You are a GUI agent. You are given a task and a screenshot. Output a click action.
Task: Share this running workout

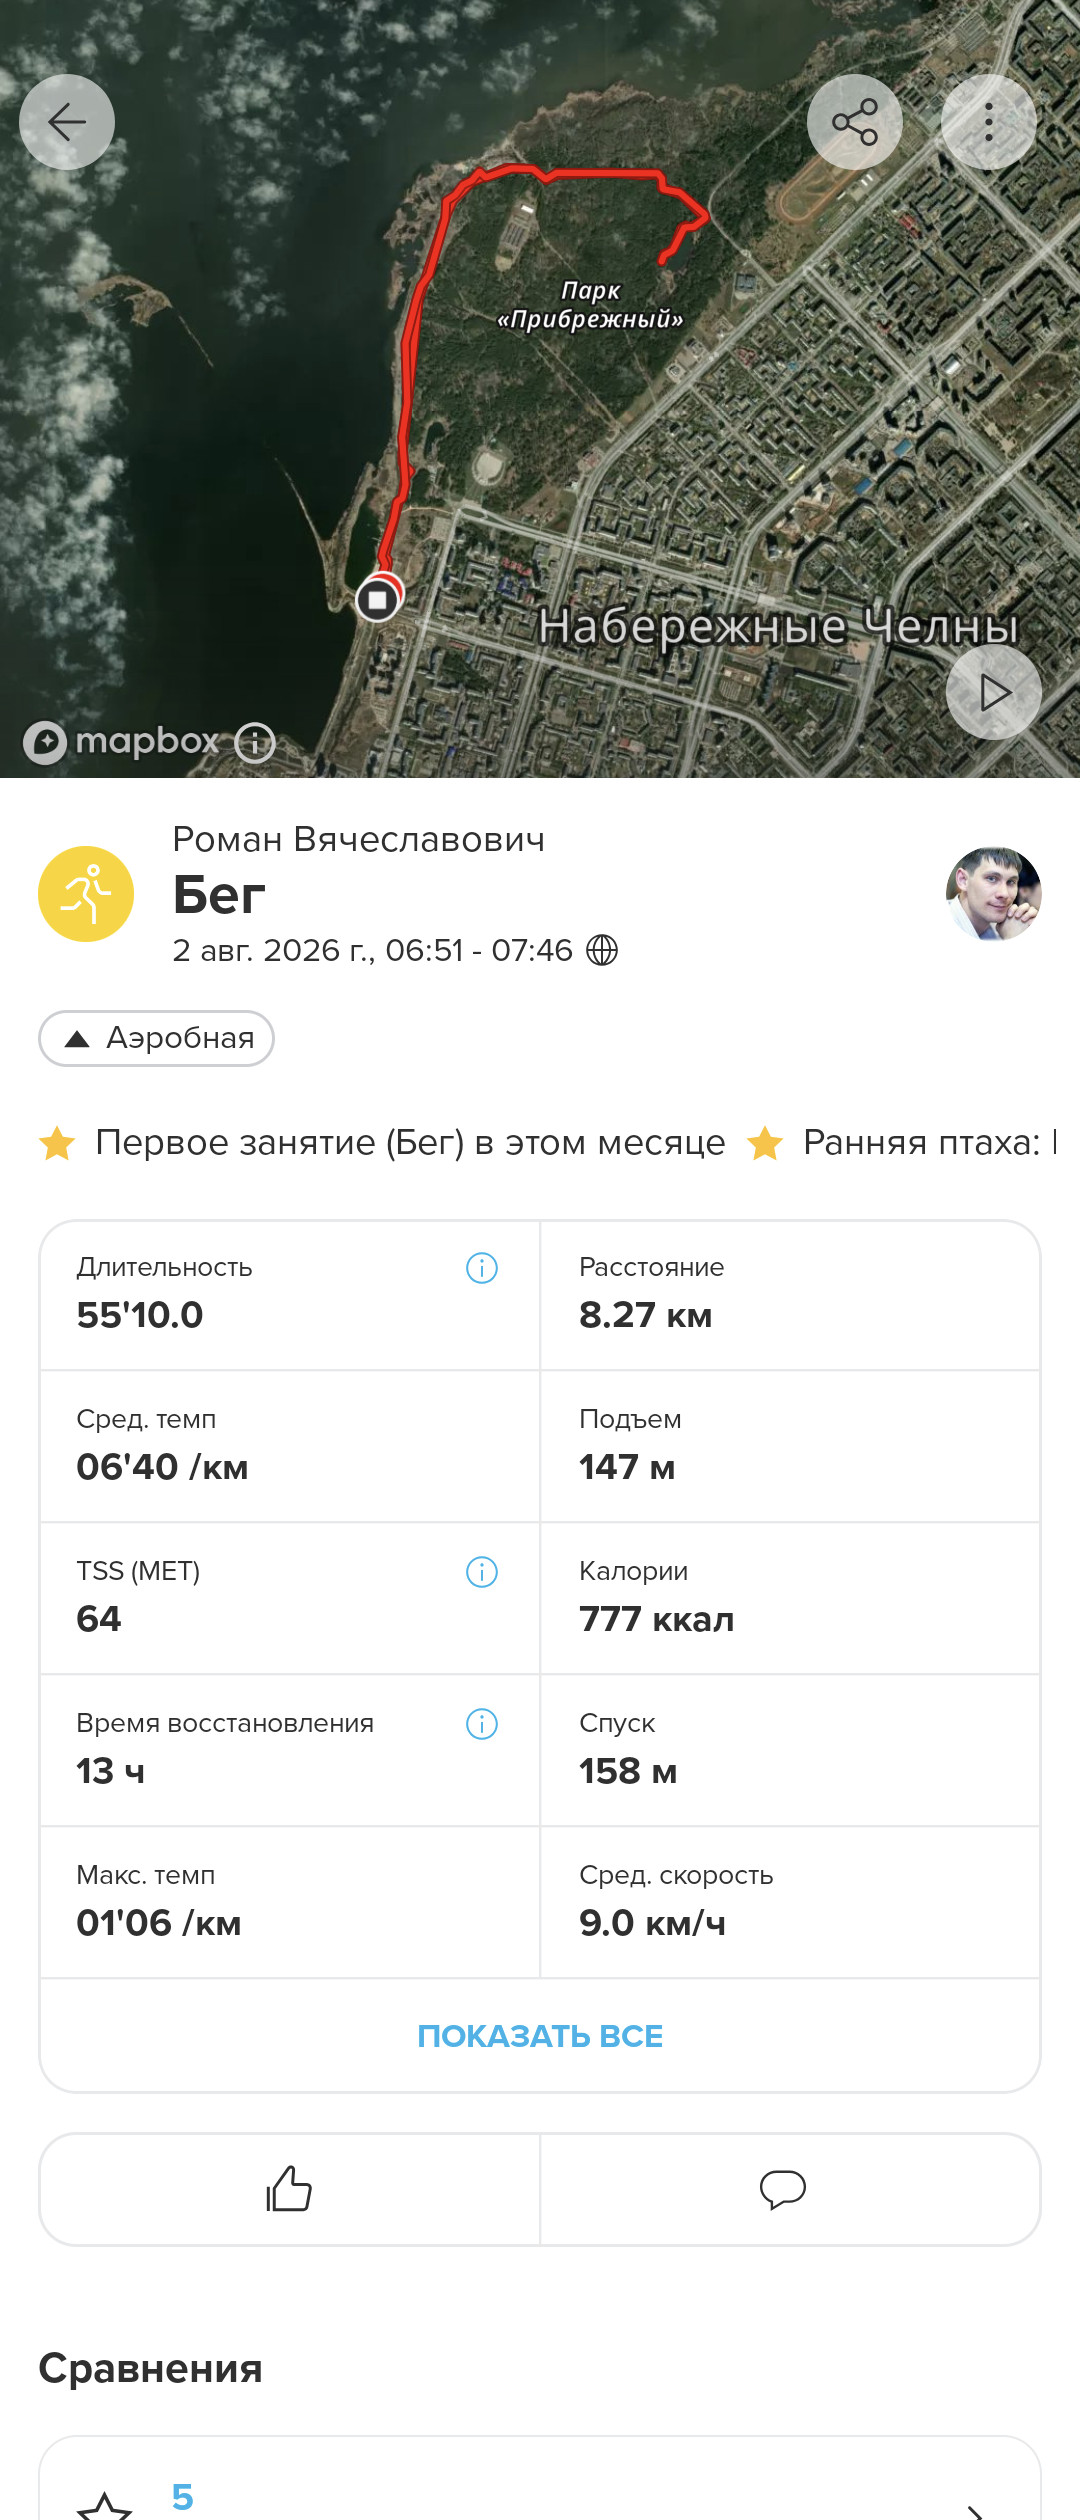click(855, 122)
